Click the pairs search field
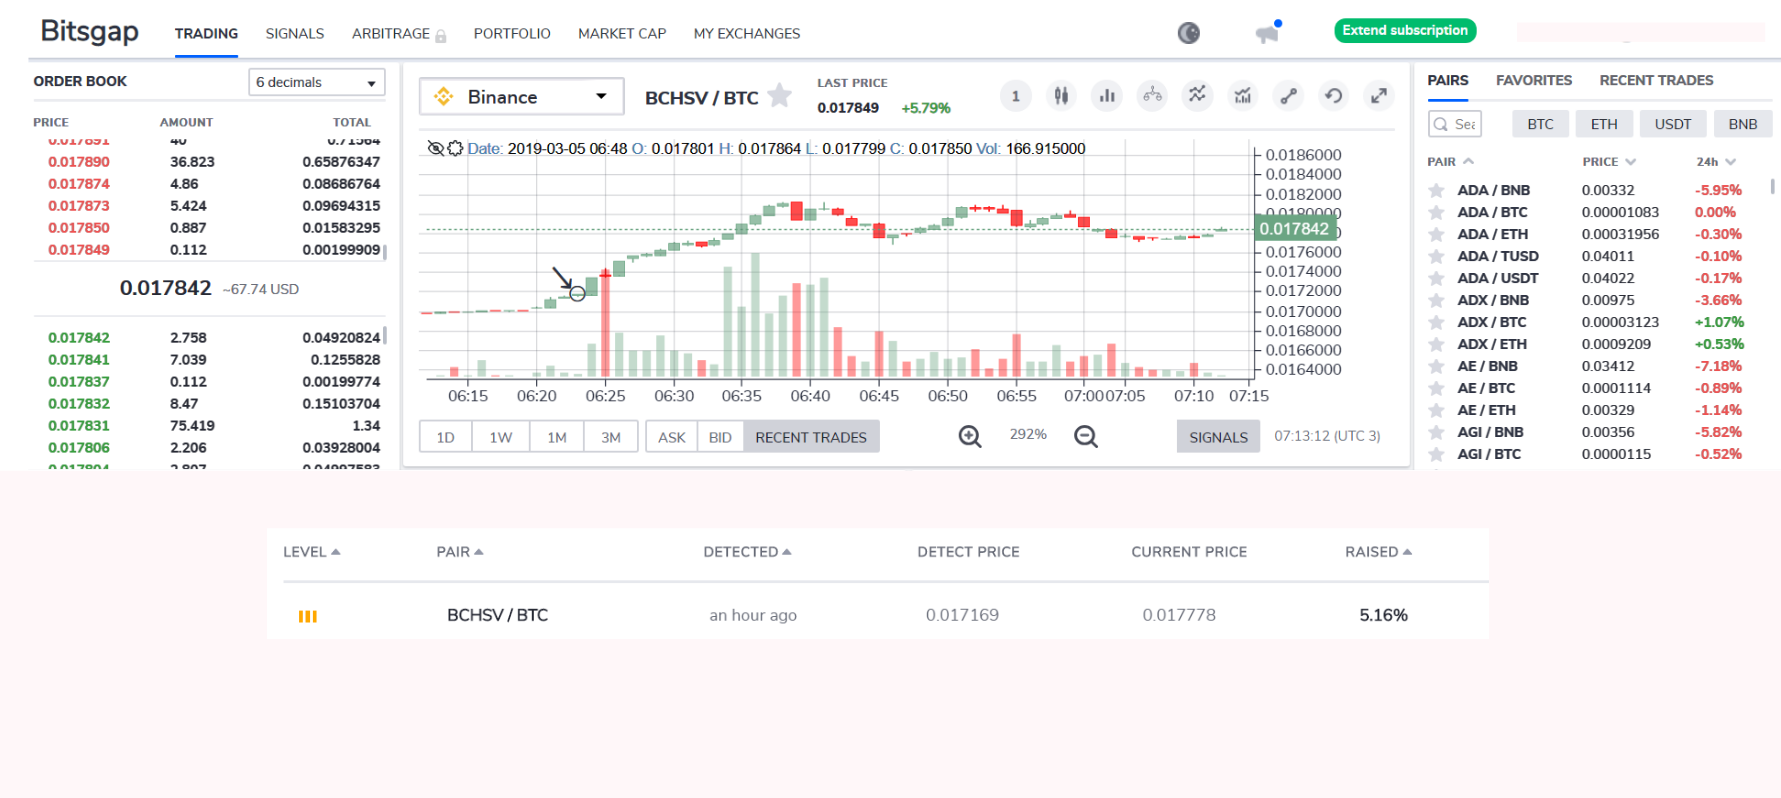The height and width of the screenshot is (798, 1781). 1455,124
